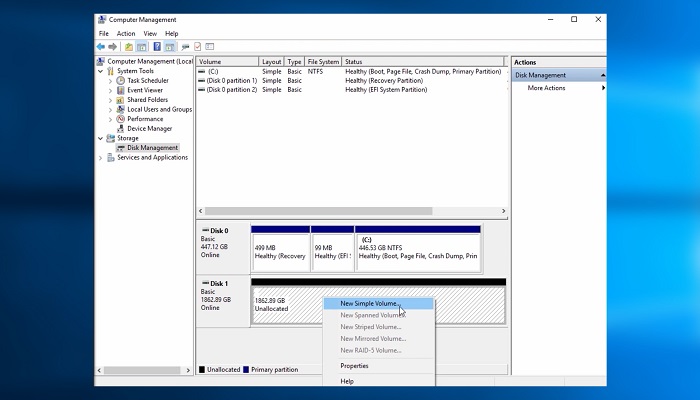700x400 pixels.
Task: Click the red checkmark toolbar icon
Action: [198, 46]
